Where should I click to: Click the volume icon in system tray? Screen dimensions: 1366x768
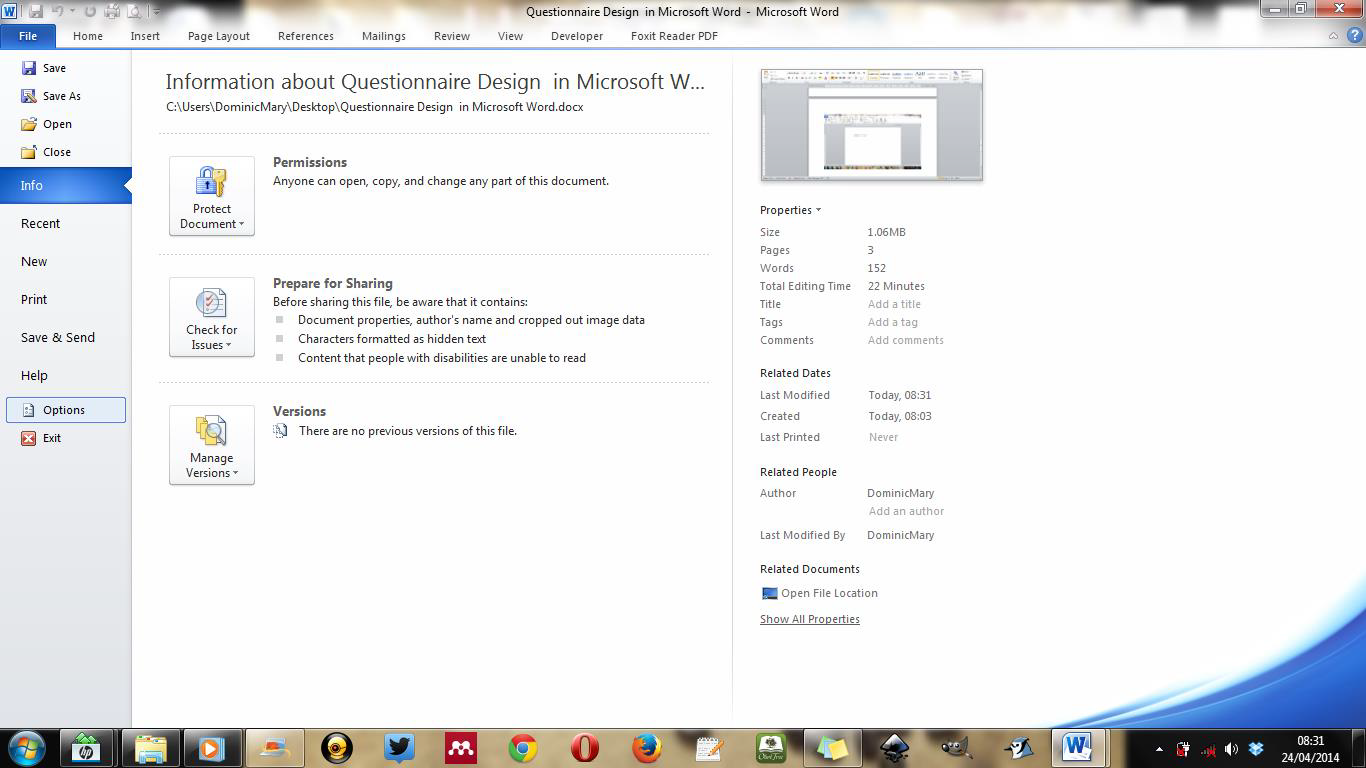pos(1232,748)
